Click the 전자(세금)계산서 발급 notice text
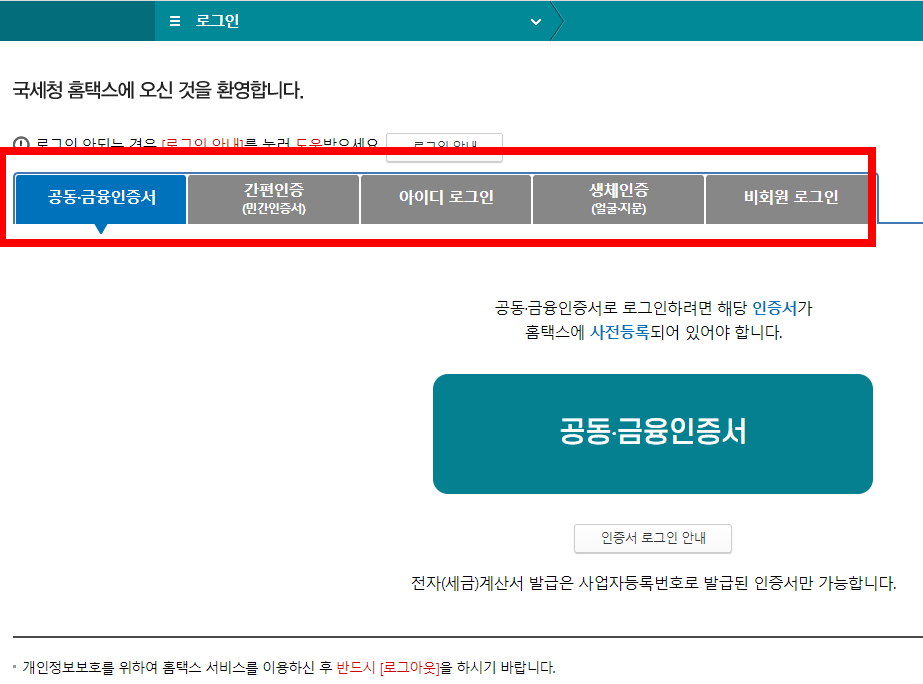Image resolution: width=923 pixels, height=684 pixels. point(653,583)
